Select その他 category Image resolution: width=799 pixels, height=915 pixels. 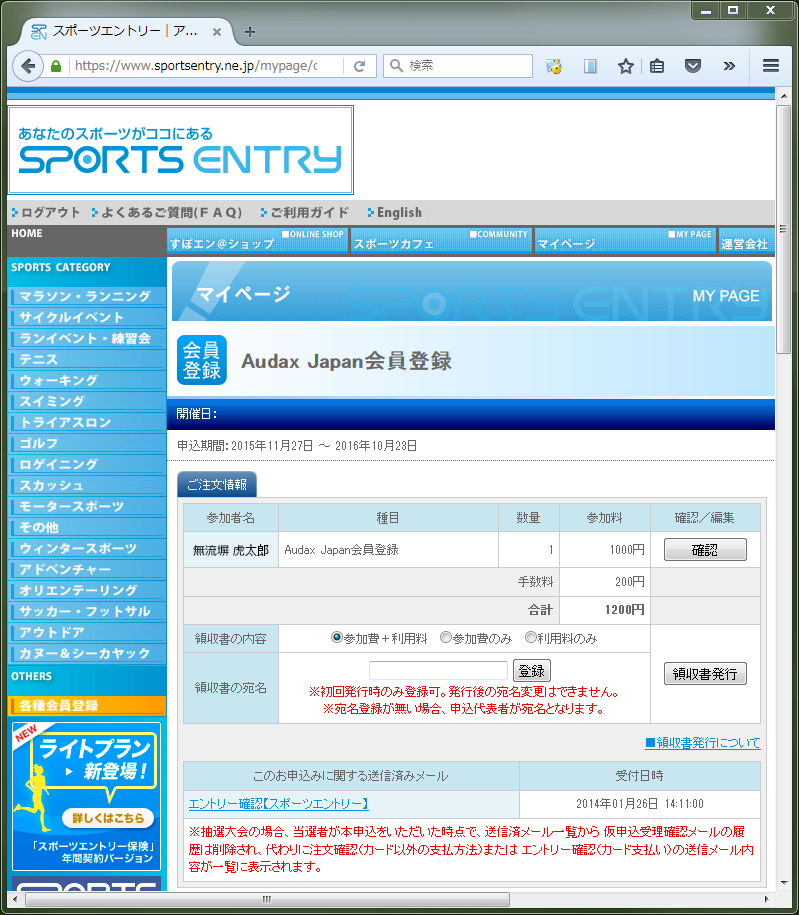[x=88, y=528]
